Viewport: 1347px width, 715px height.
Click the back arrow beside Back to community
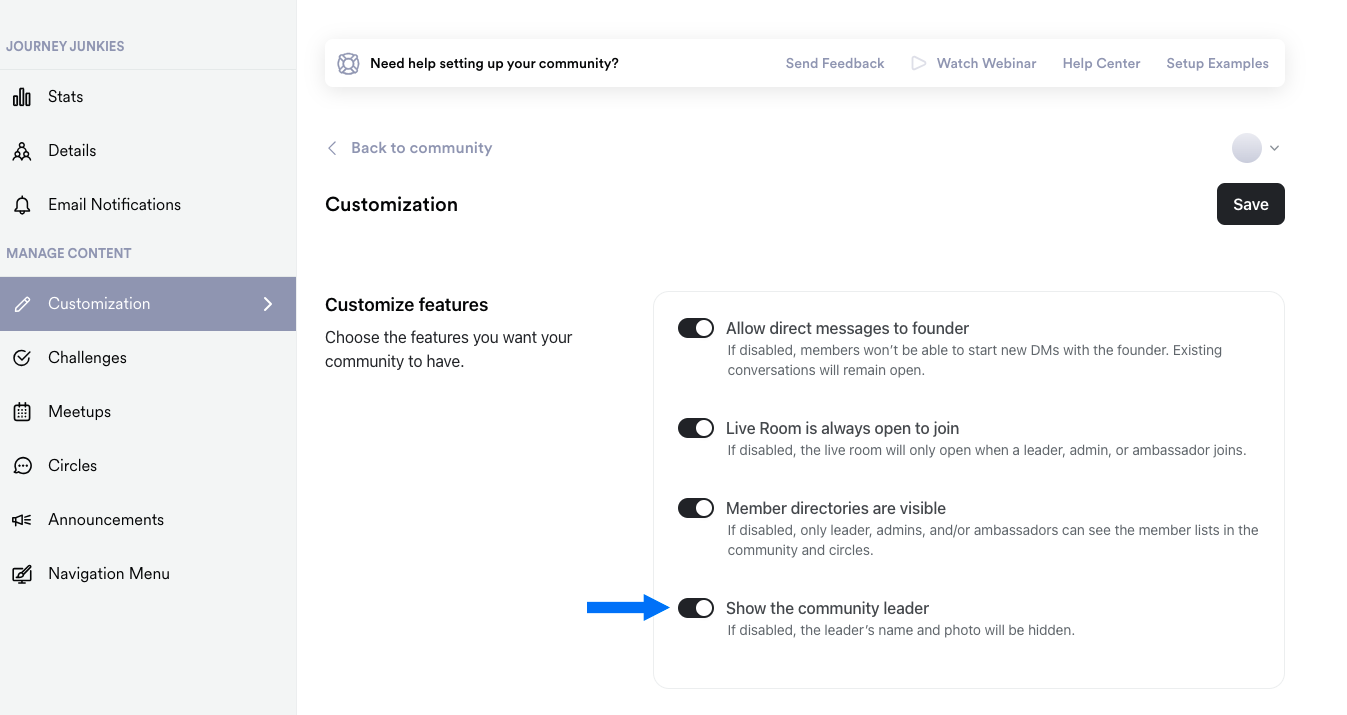332,148
